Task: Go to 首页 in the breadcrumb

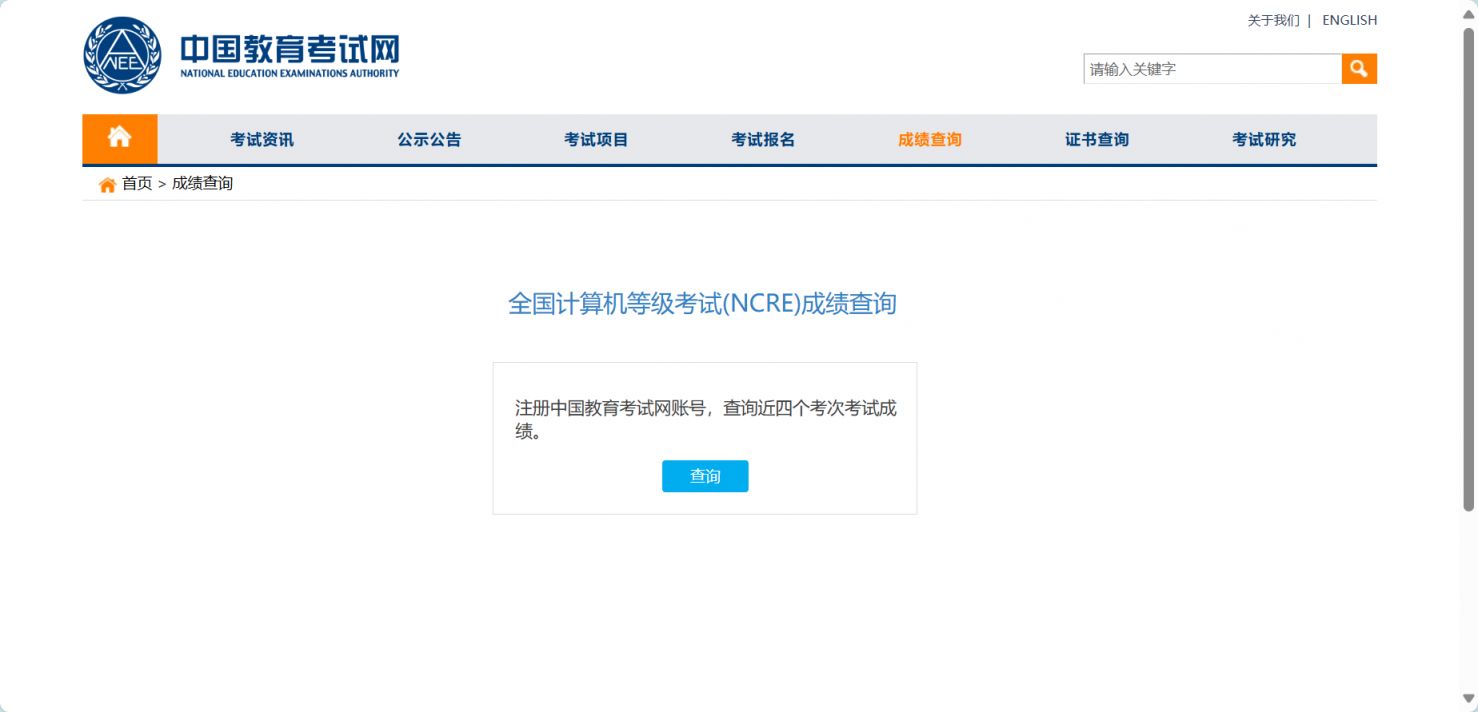Action: point(137,184)
